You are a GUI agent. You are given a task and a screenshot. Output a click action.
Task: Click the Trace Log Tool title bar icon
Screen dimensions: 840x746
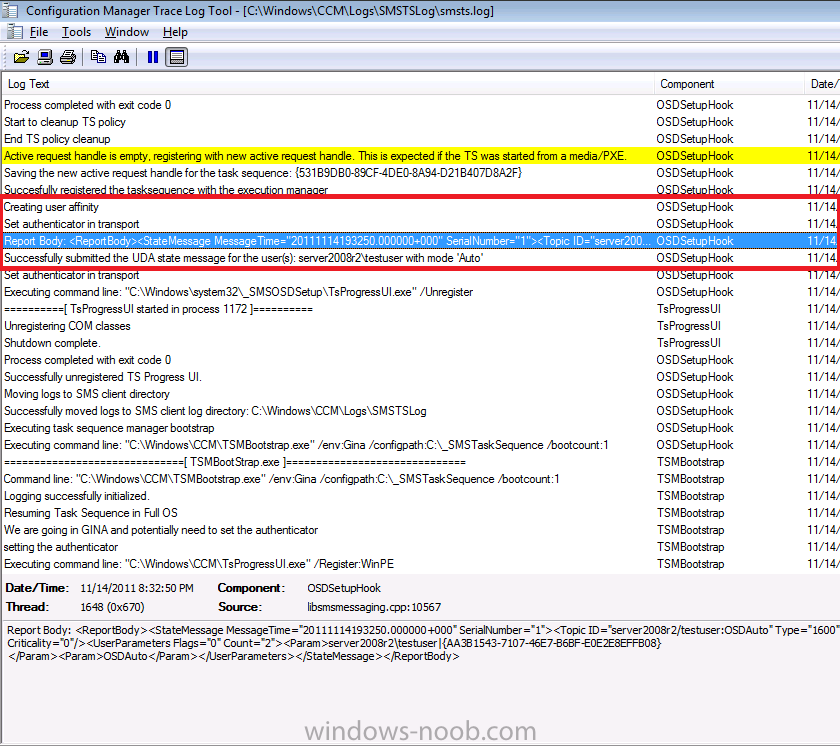click(x=11, y=10)
